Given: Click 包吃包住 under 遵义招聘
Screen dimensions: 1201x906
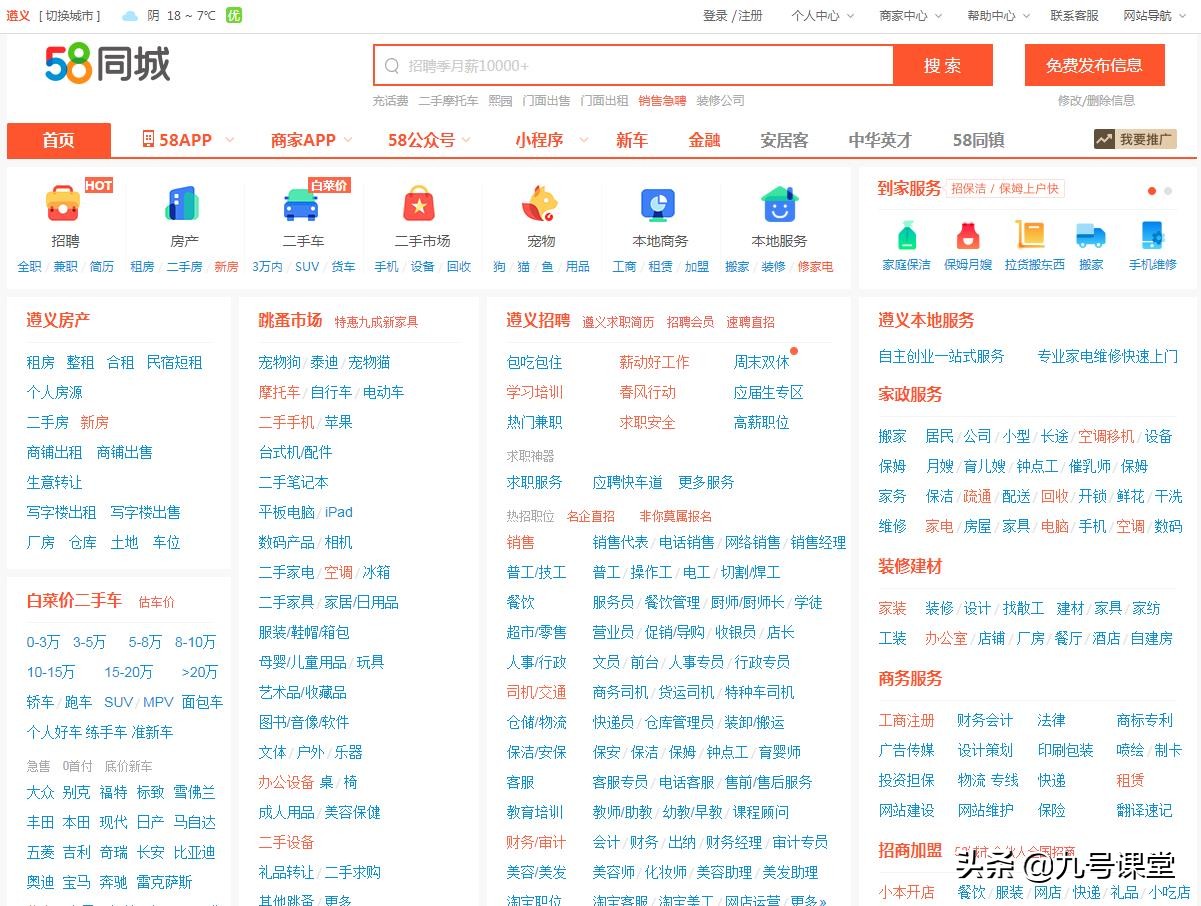Looking at the screenshot, I should point(534,362).
